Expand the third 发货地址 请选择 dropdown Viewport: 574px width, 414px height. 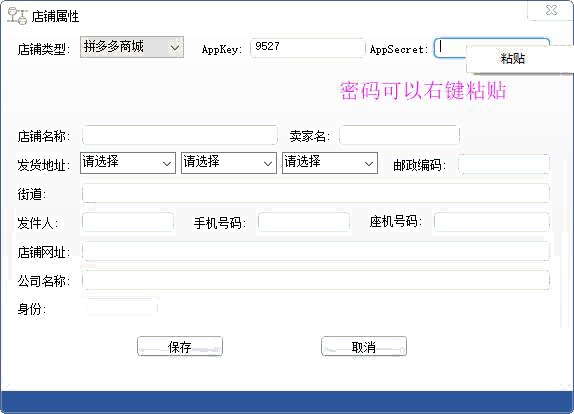[x=330, y=163]
